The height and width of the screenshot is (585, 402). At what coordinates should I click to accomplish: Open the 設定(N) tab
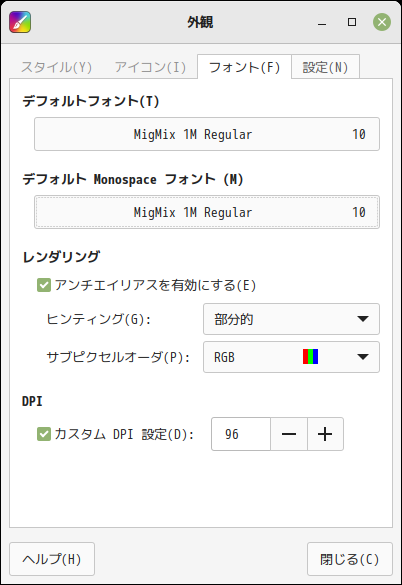[x=325, y=67]
